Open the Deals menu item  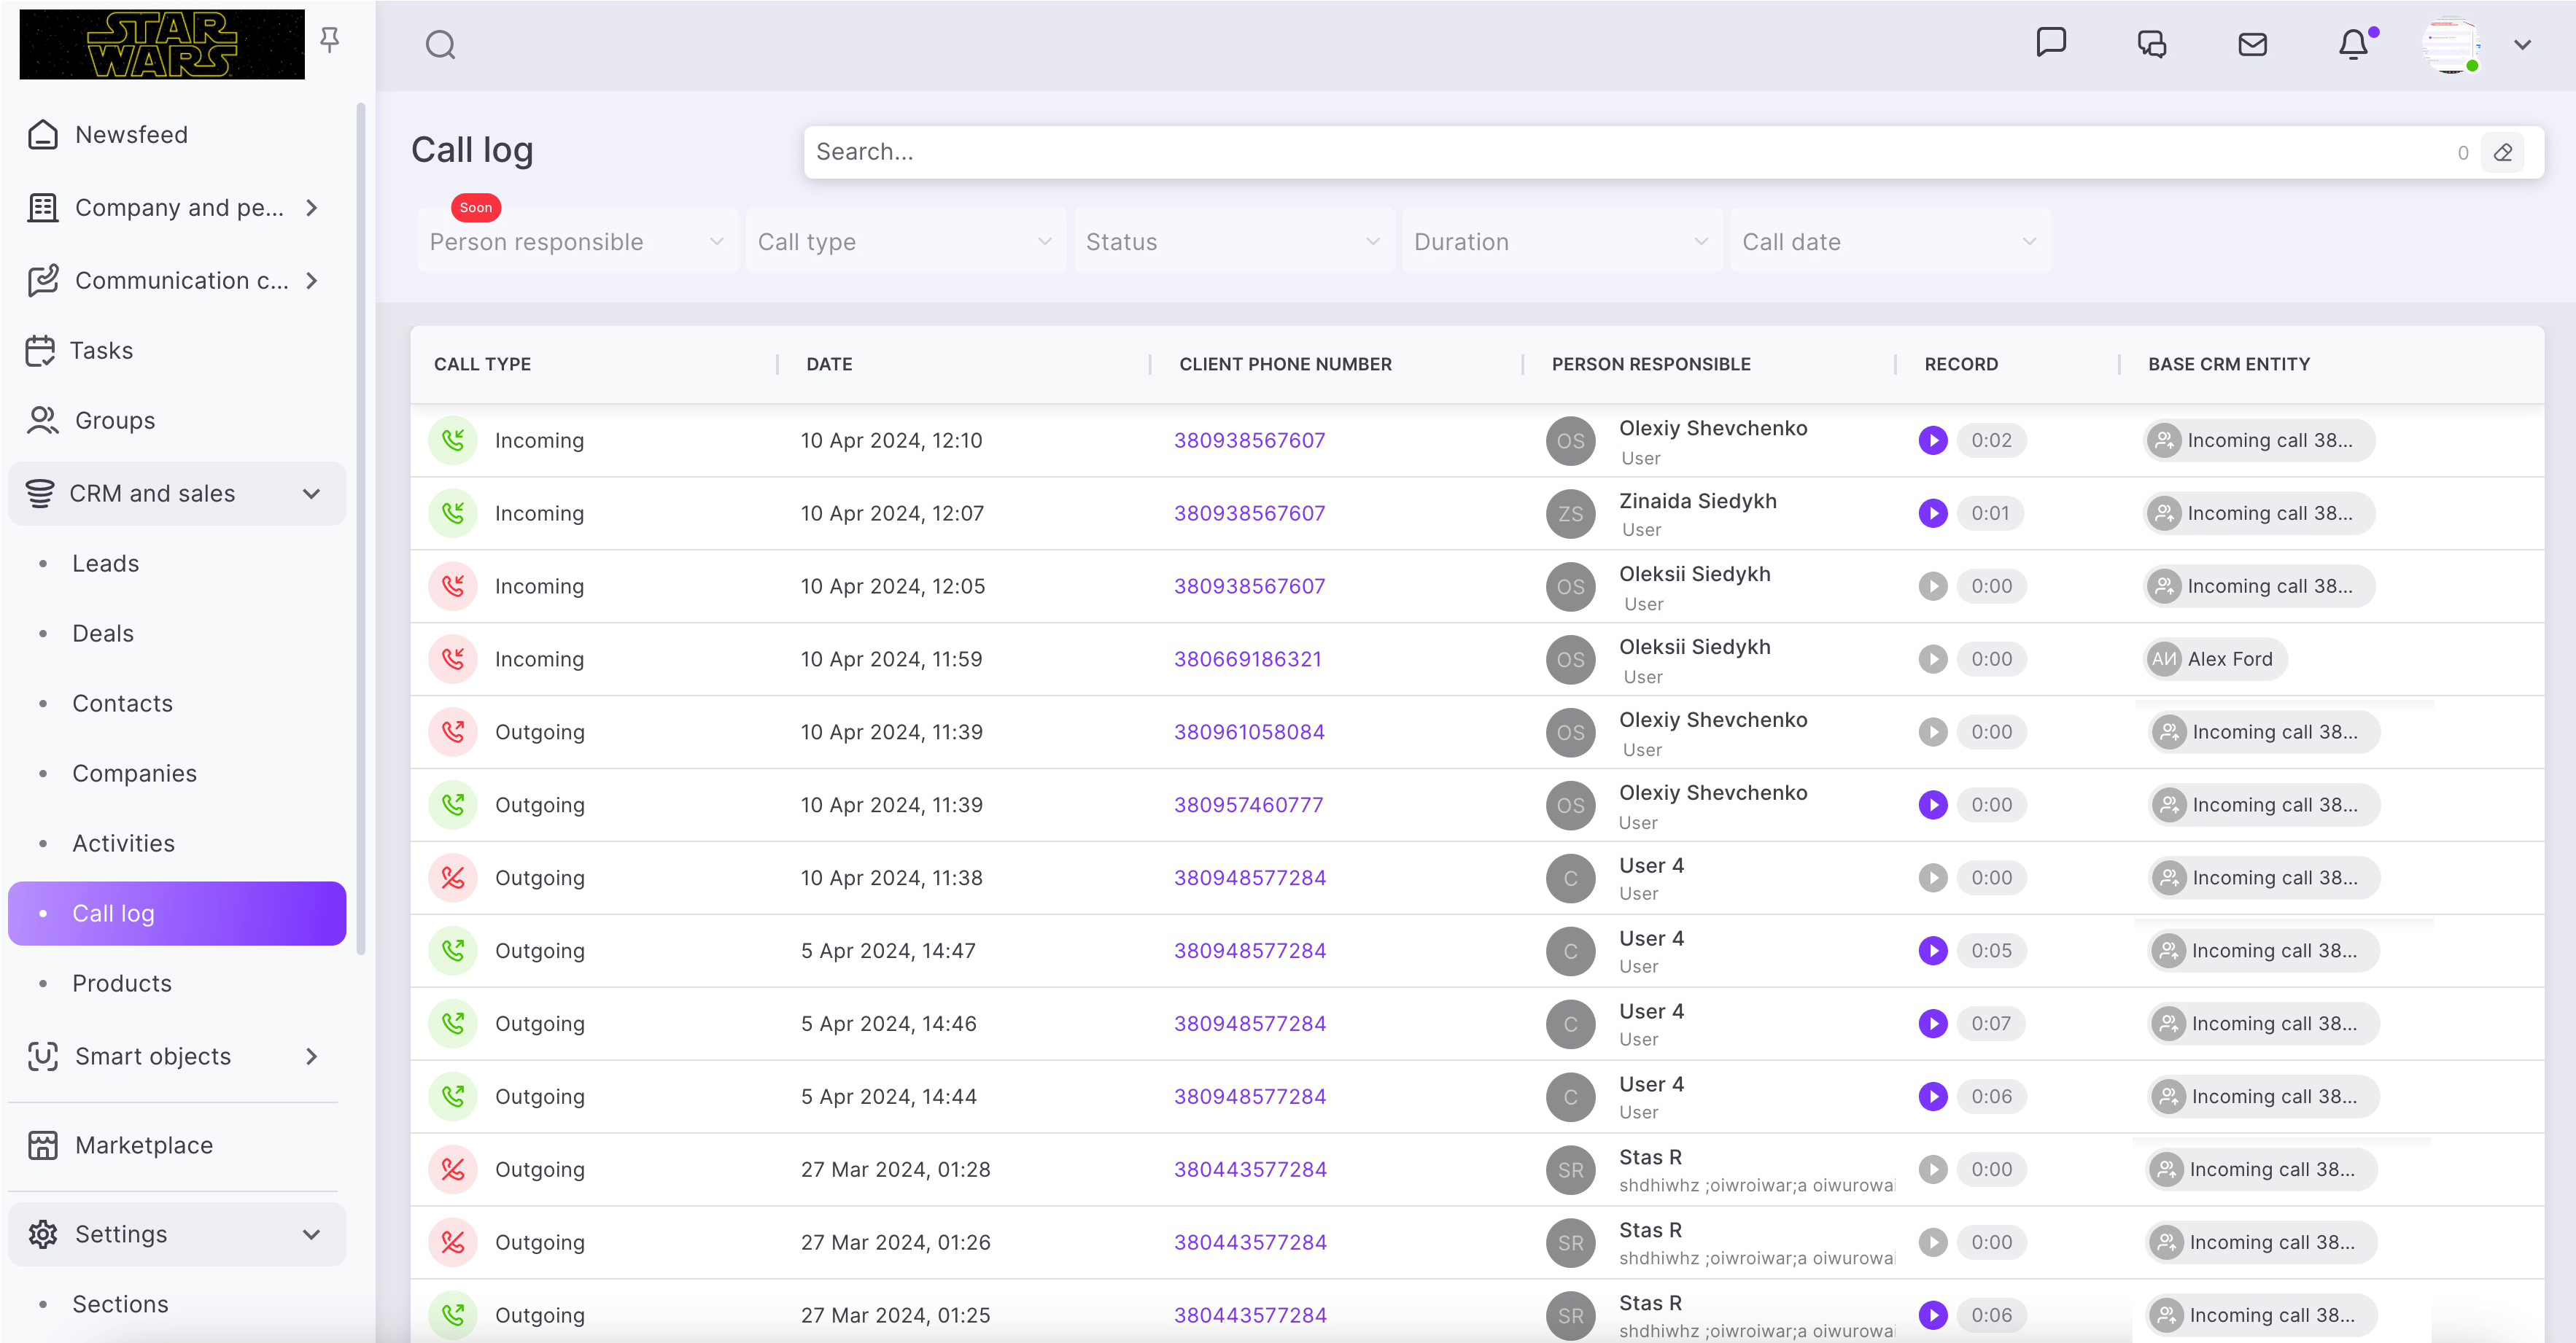point(102,633)
